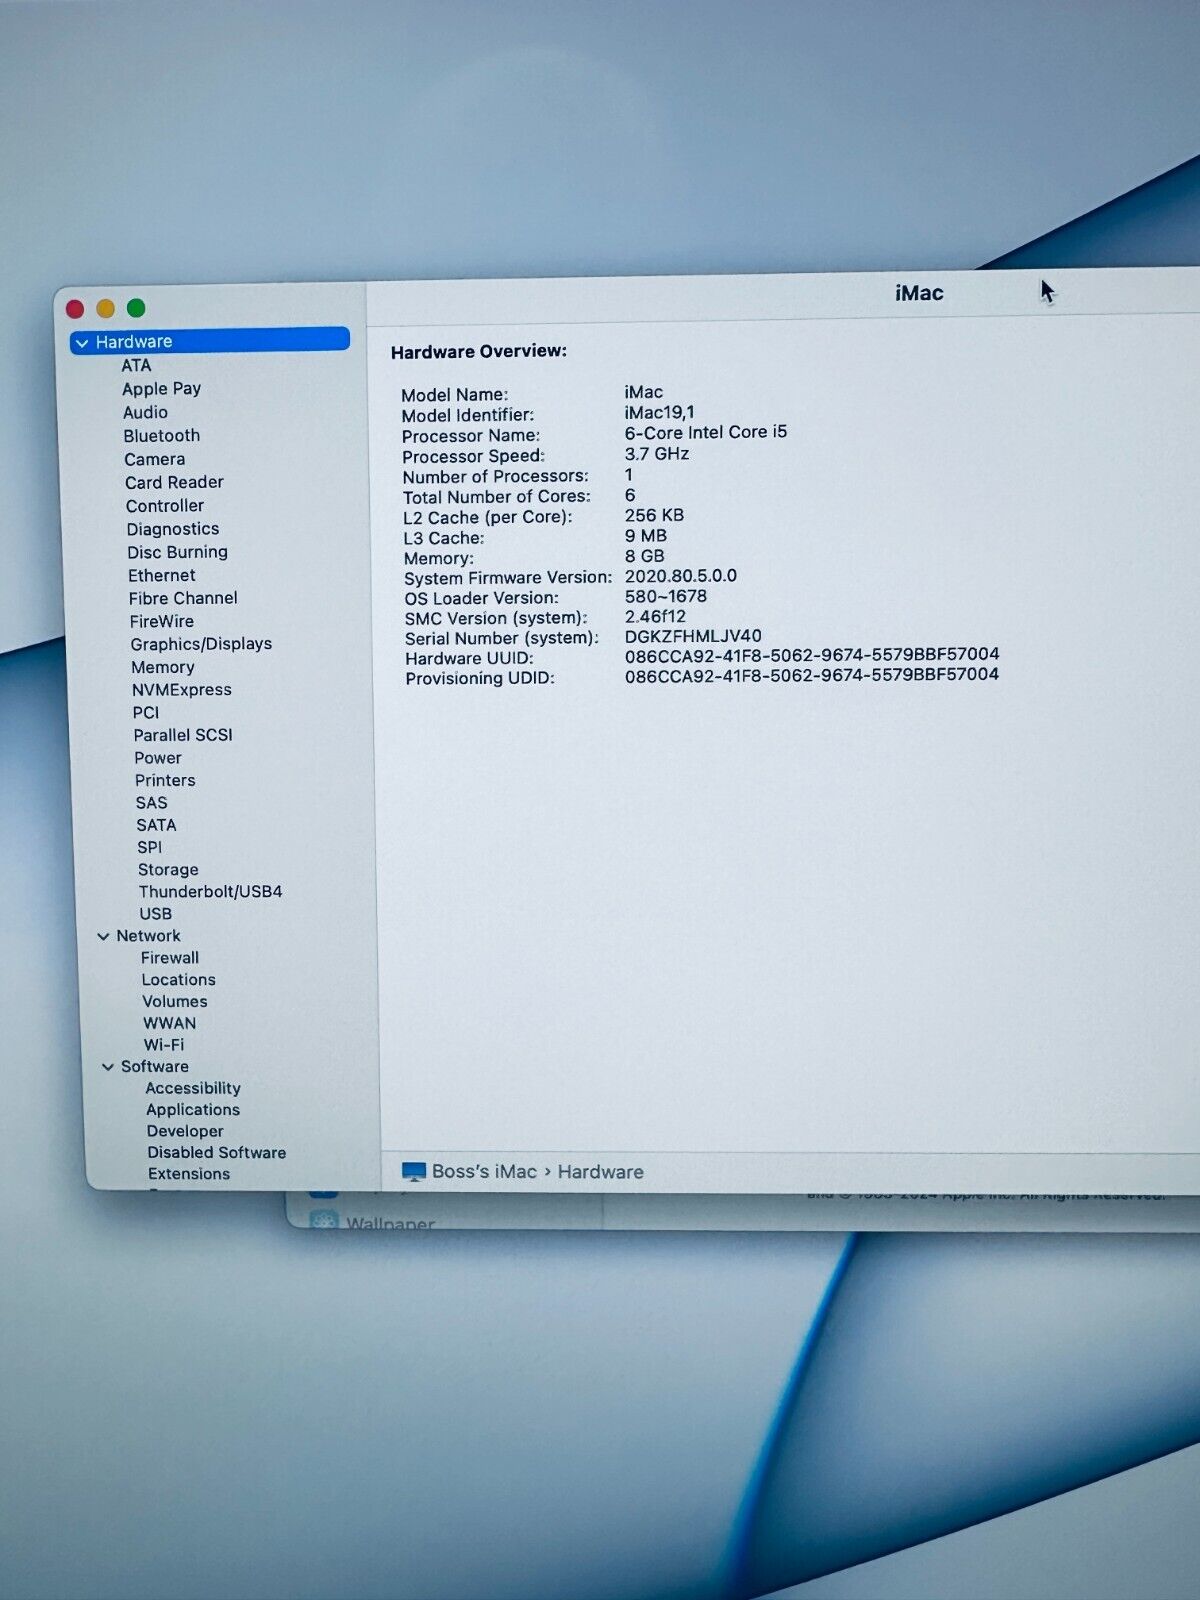The image size is (1200, 1600).
Task: Open the Memory hardware entry
Action: (163, 667)
